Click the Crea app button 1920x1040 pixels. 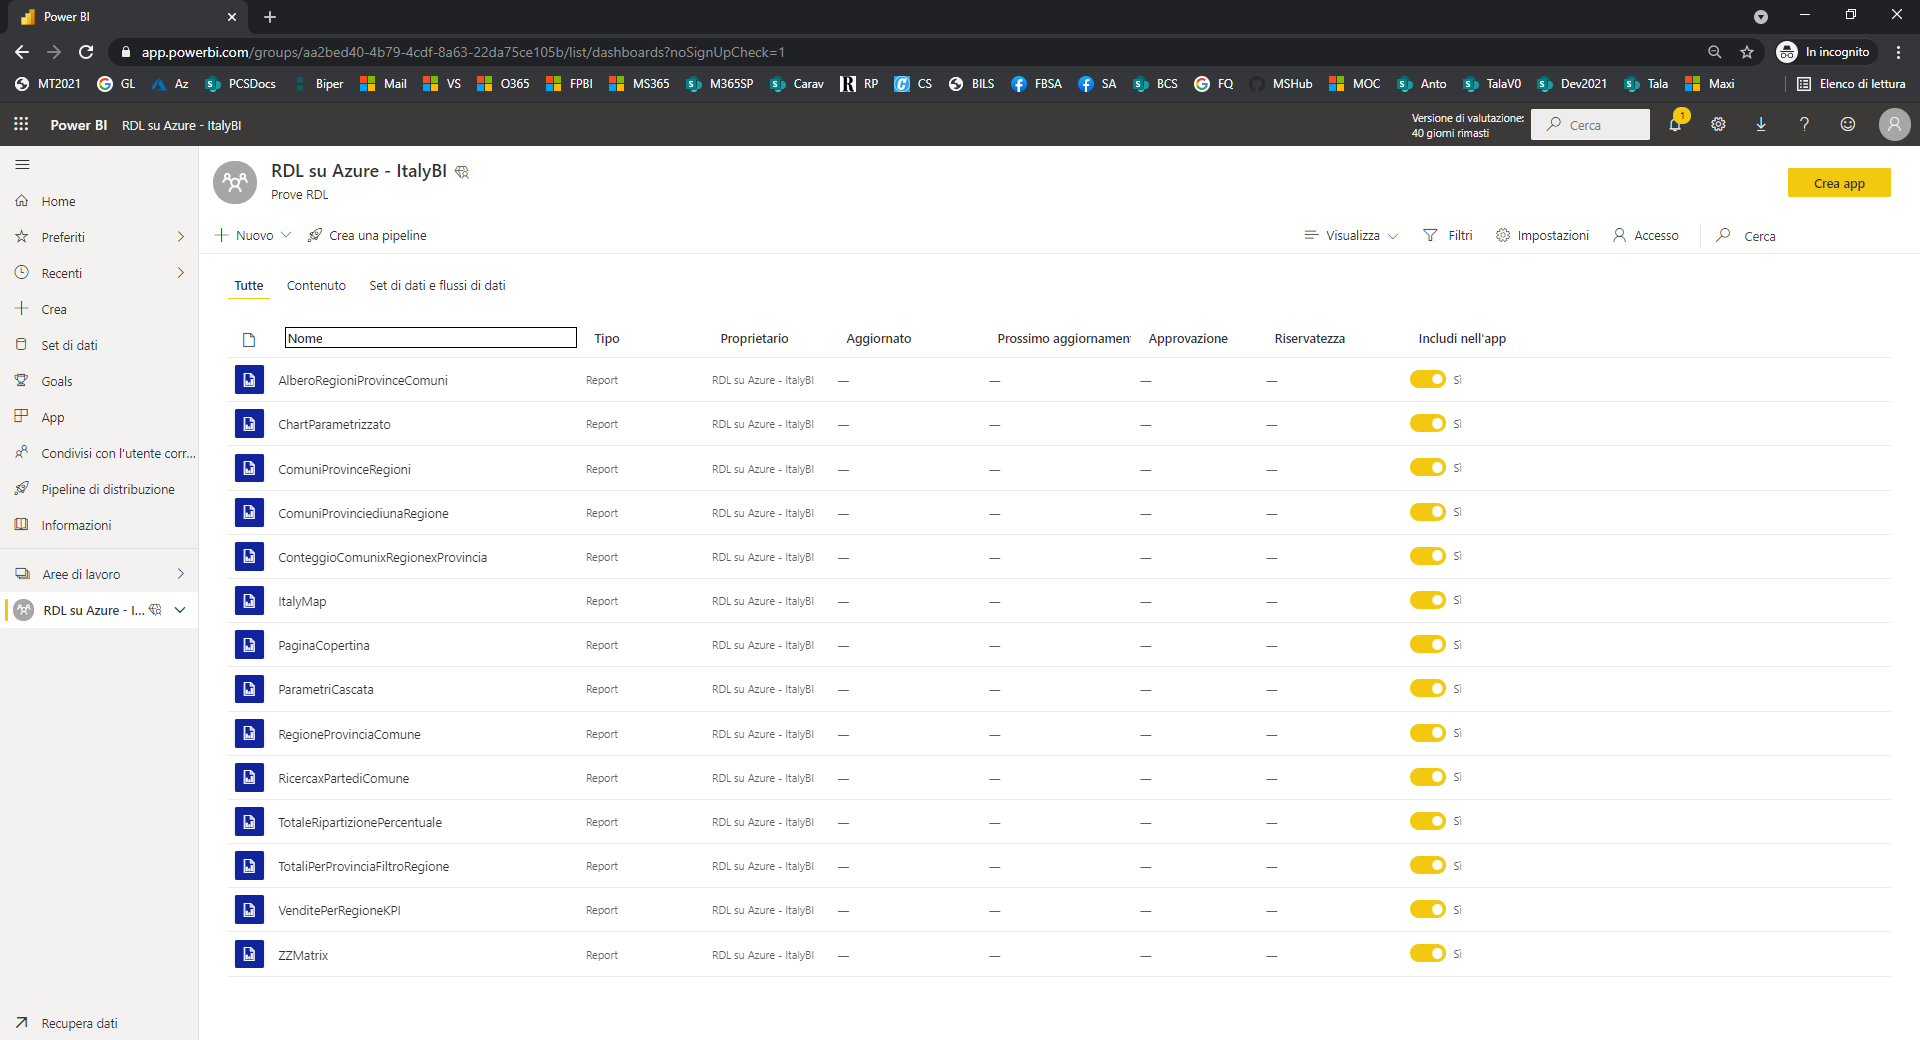tap(1838, 183)
